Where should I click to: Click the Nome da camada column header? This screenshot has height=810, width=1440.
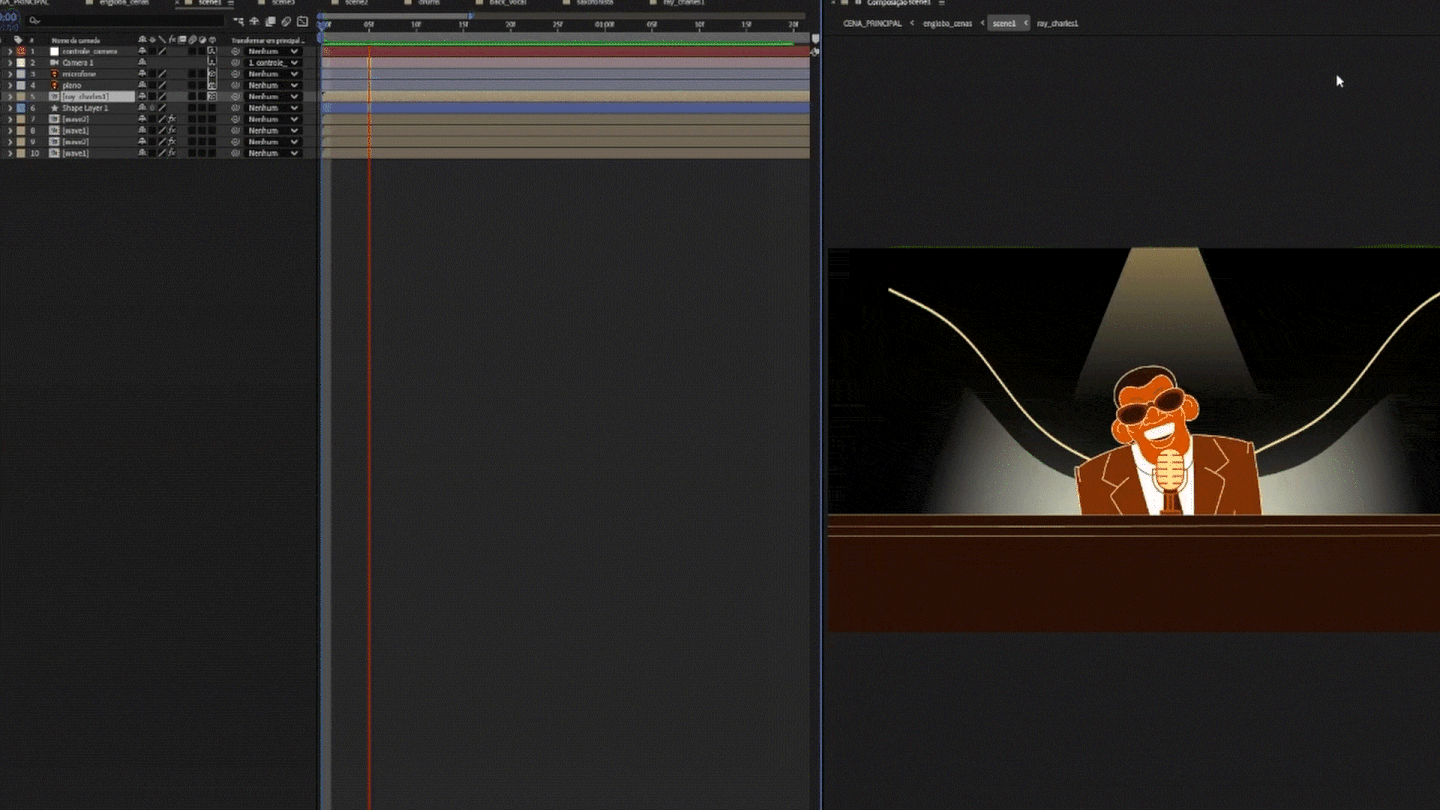[76, 40]
